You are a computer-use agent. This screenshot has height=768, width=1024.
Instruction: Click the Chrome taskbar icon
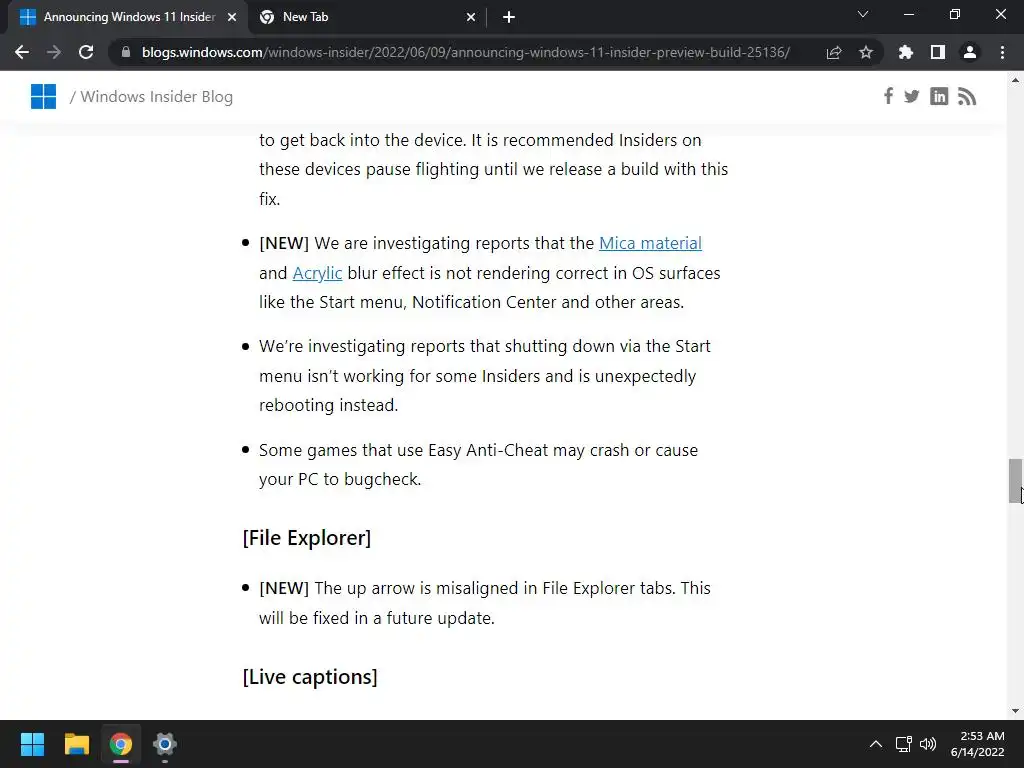tap(121, 744)
